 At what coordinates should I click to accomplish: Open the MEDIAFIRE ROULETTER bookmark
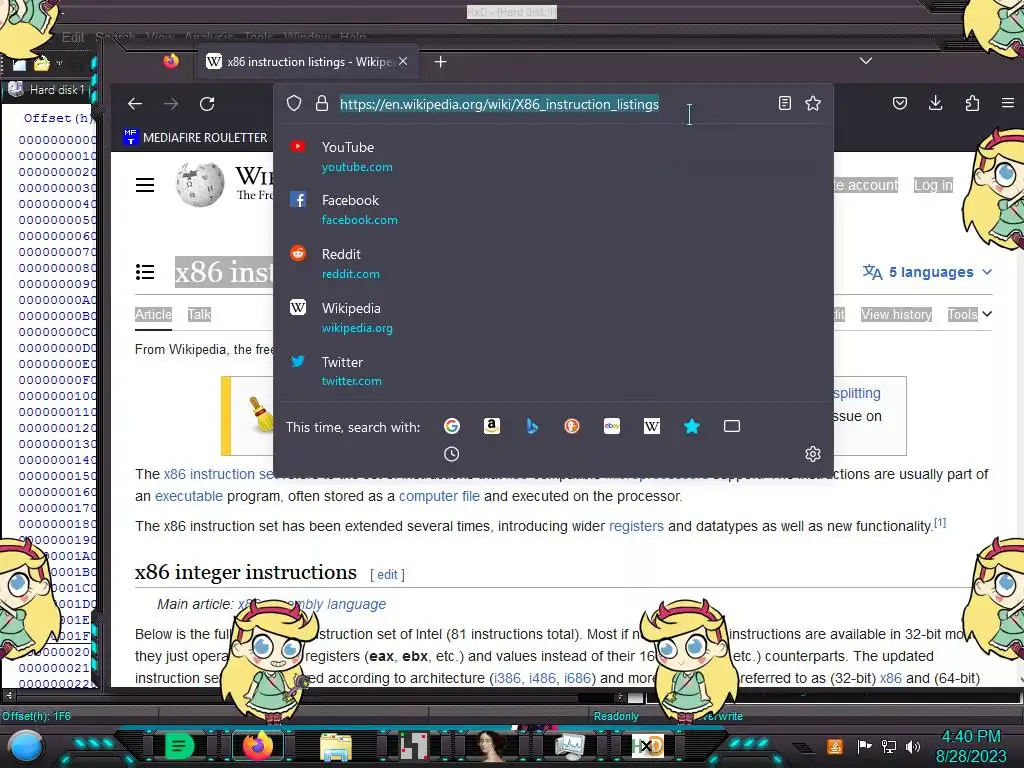(x=195, y=137)
